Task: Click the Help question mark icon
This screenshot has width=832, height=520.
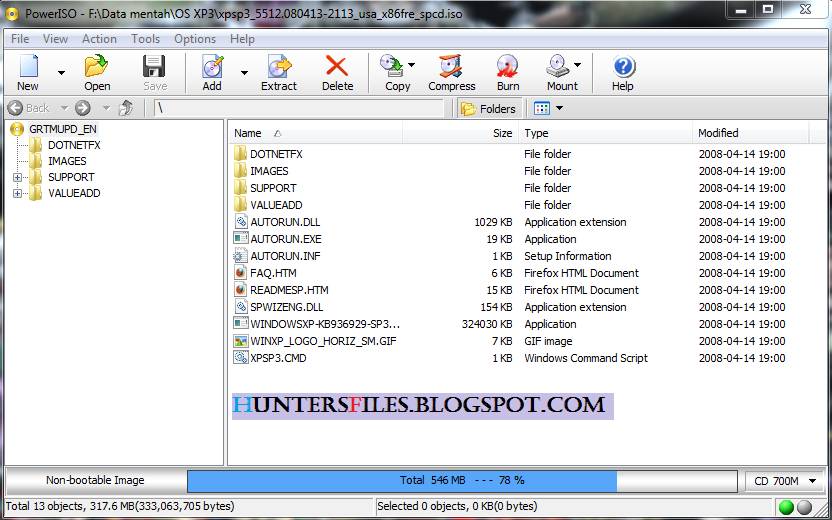Action: (x=623, y=67)
